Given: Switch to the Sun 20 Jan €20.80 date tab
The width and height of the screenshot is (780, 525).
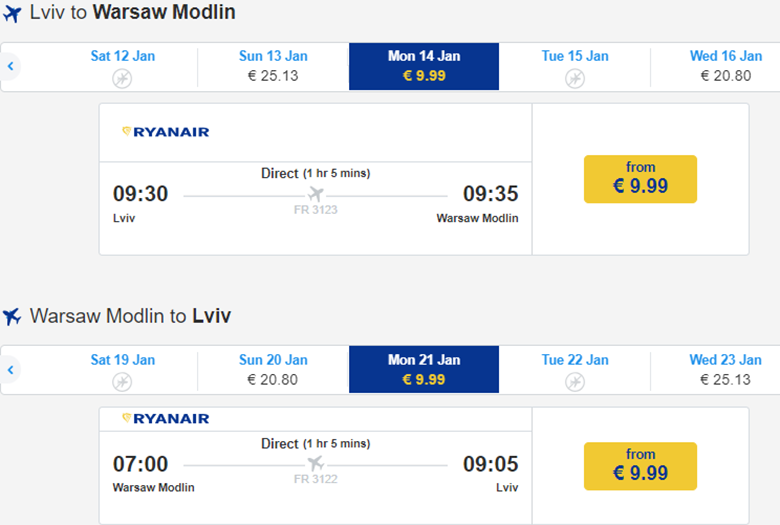Looking at the screenshot, I should (273, 369).
